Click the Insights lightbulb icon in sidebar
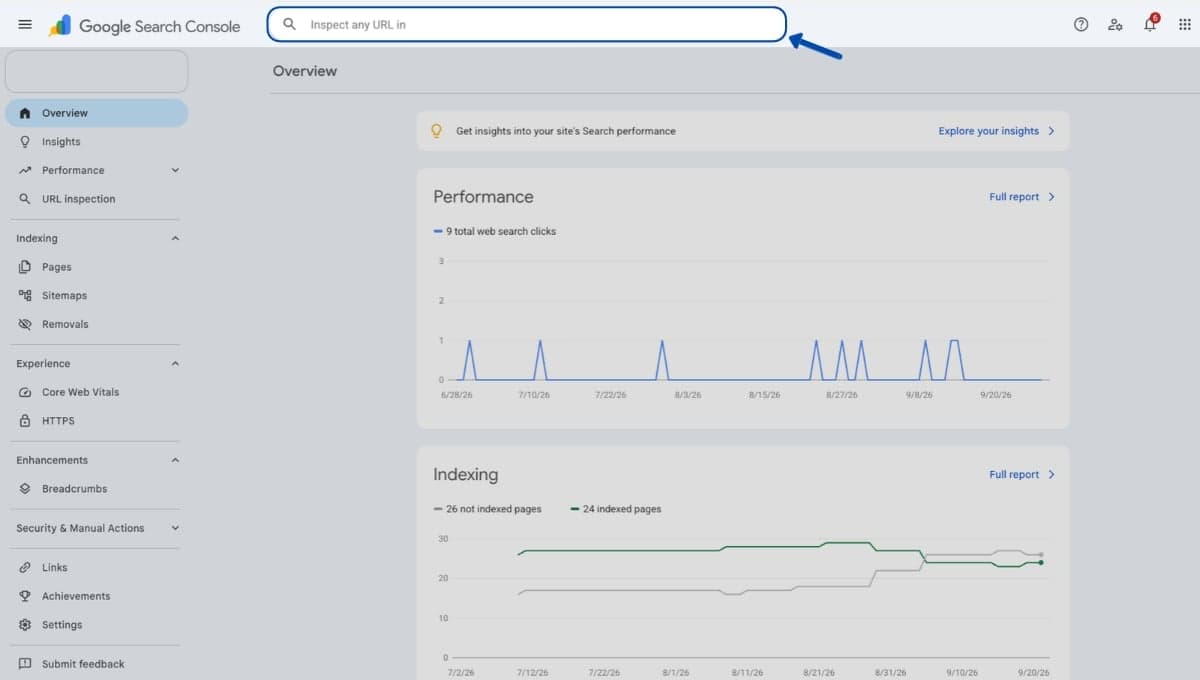 pyautogui.click(x=25, y=142)
